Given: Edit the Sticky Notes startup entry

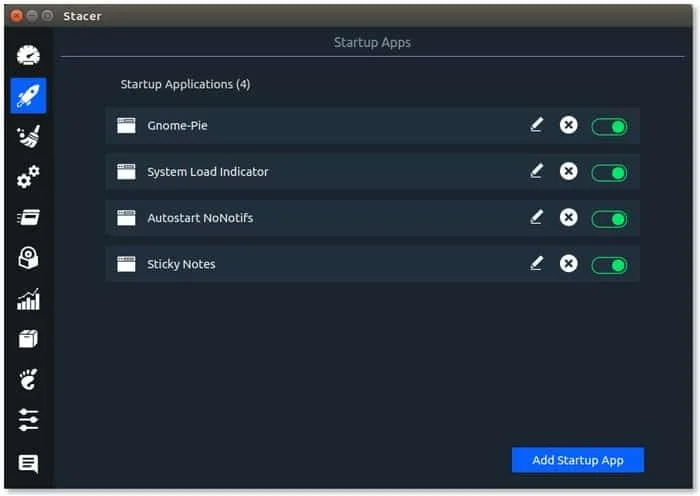Looking at the screenshot, I should tap(537, 263).
